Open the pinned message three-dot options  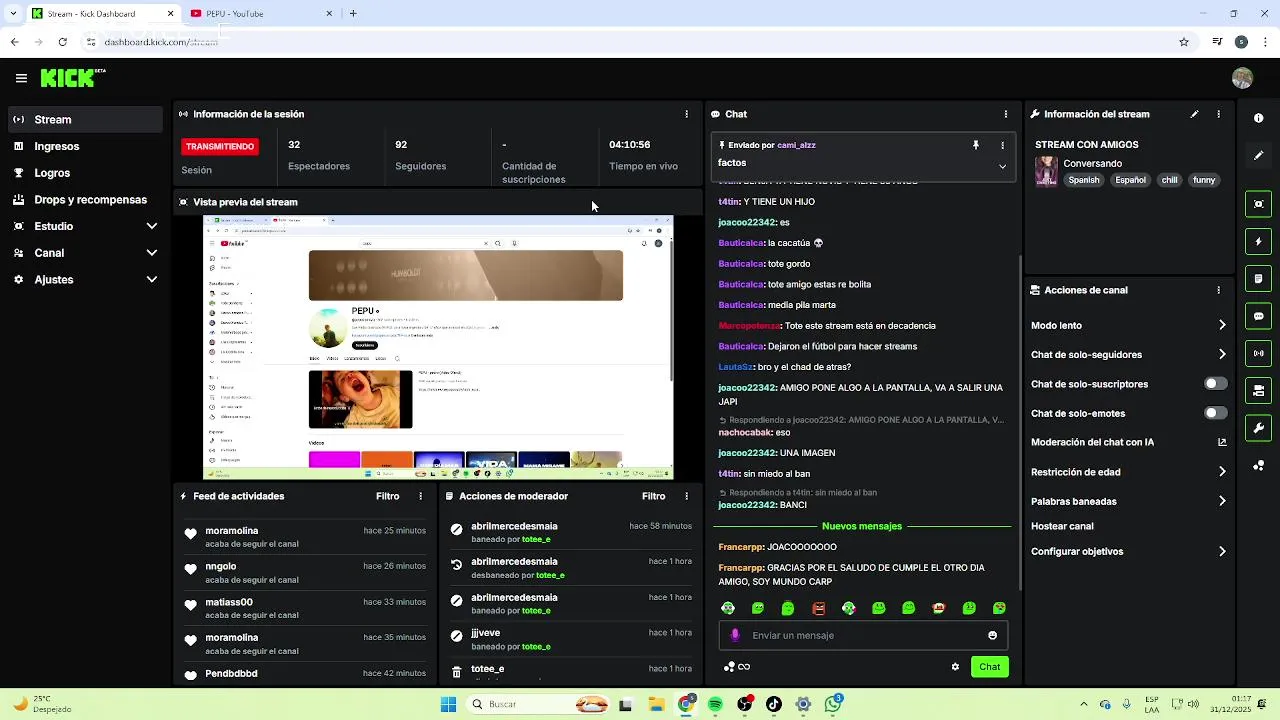coord(1002,145)
